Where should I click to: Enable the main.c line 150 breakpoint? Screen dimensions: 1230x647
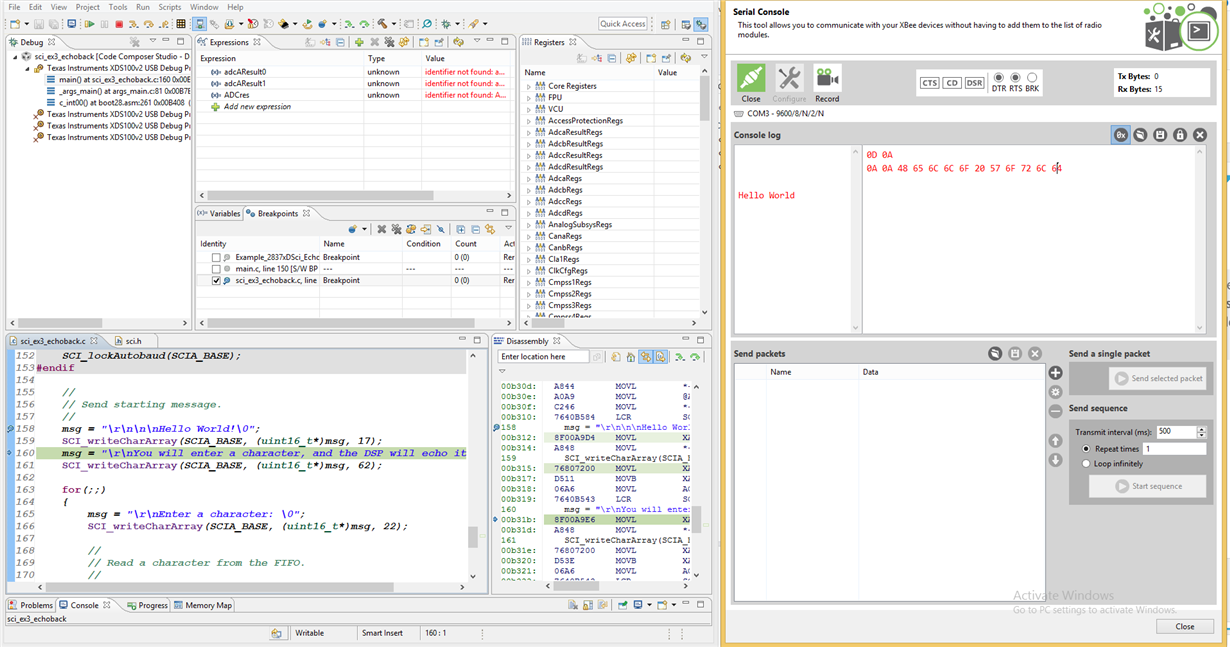point(216,269)
